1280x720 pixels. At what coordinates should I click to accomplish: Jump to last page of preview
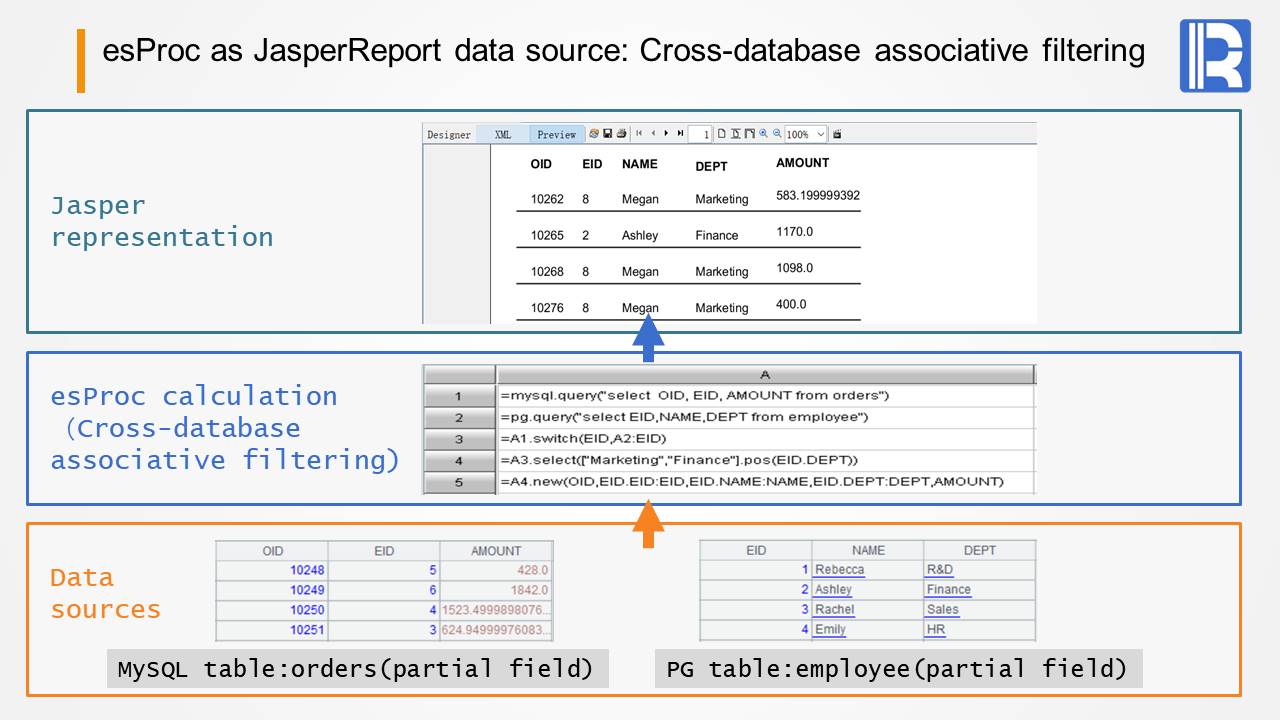click(x=680, y=133)
